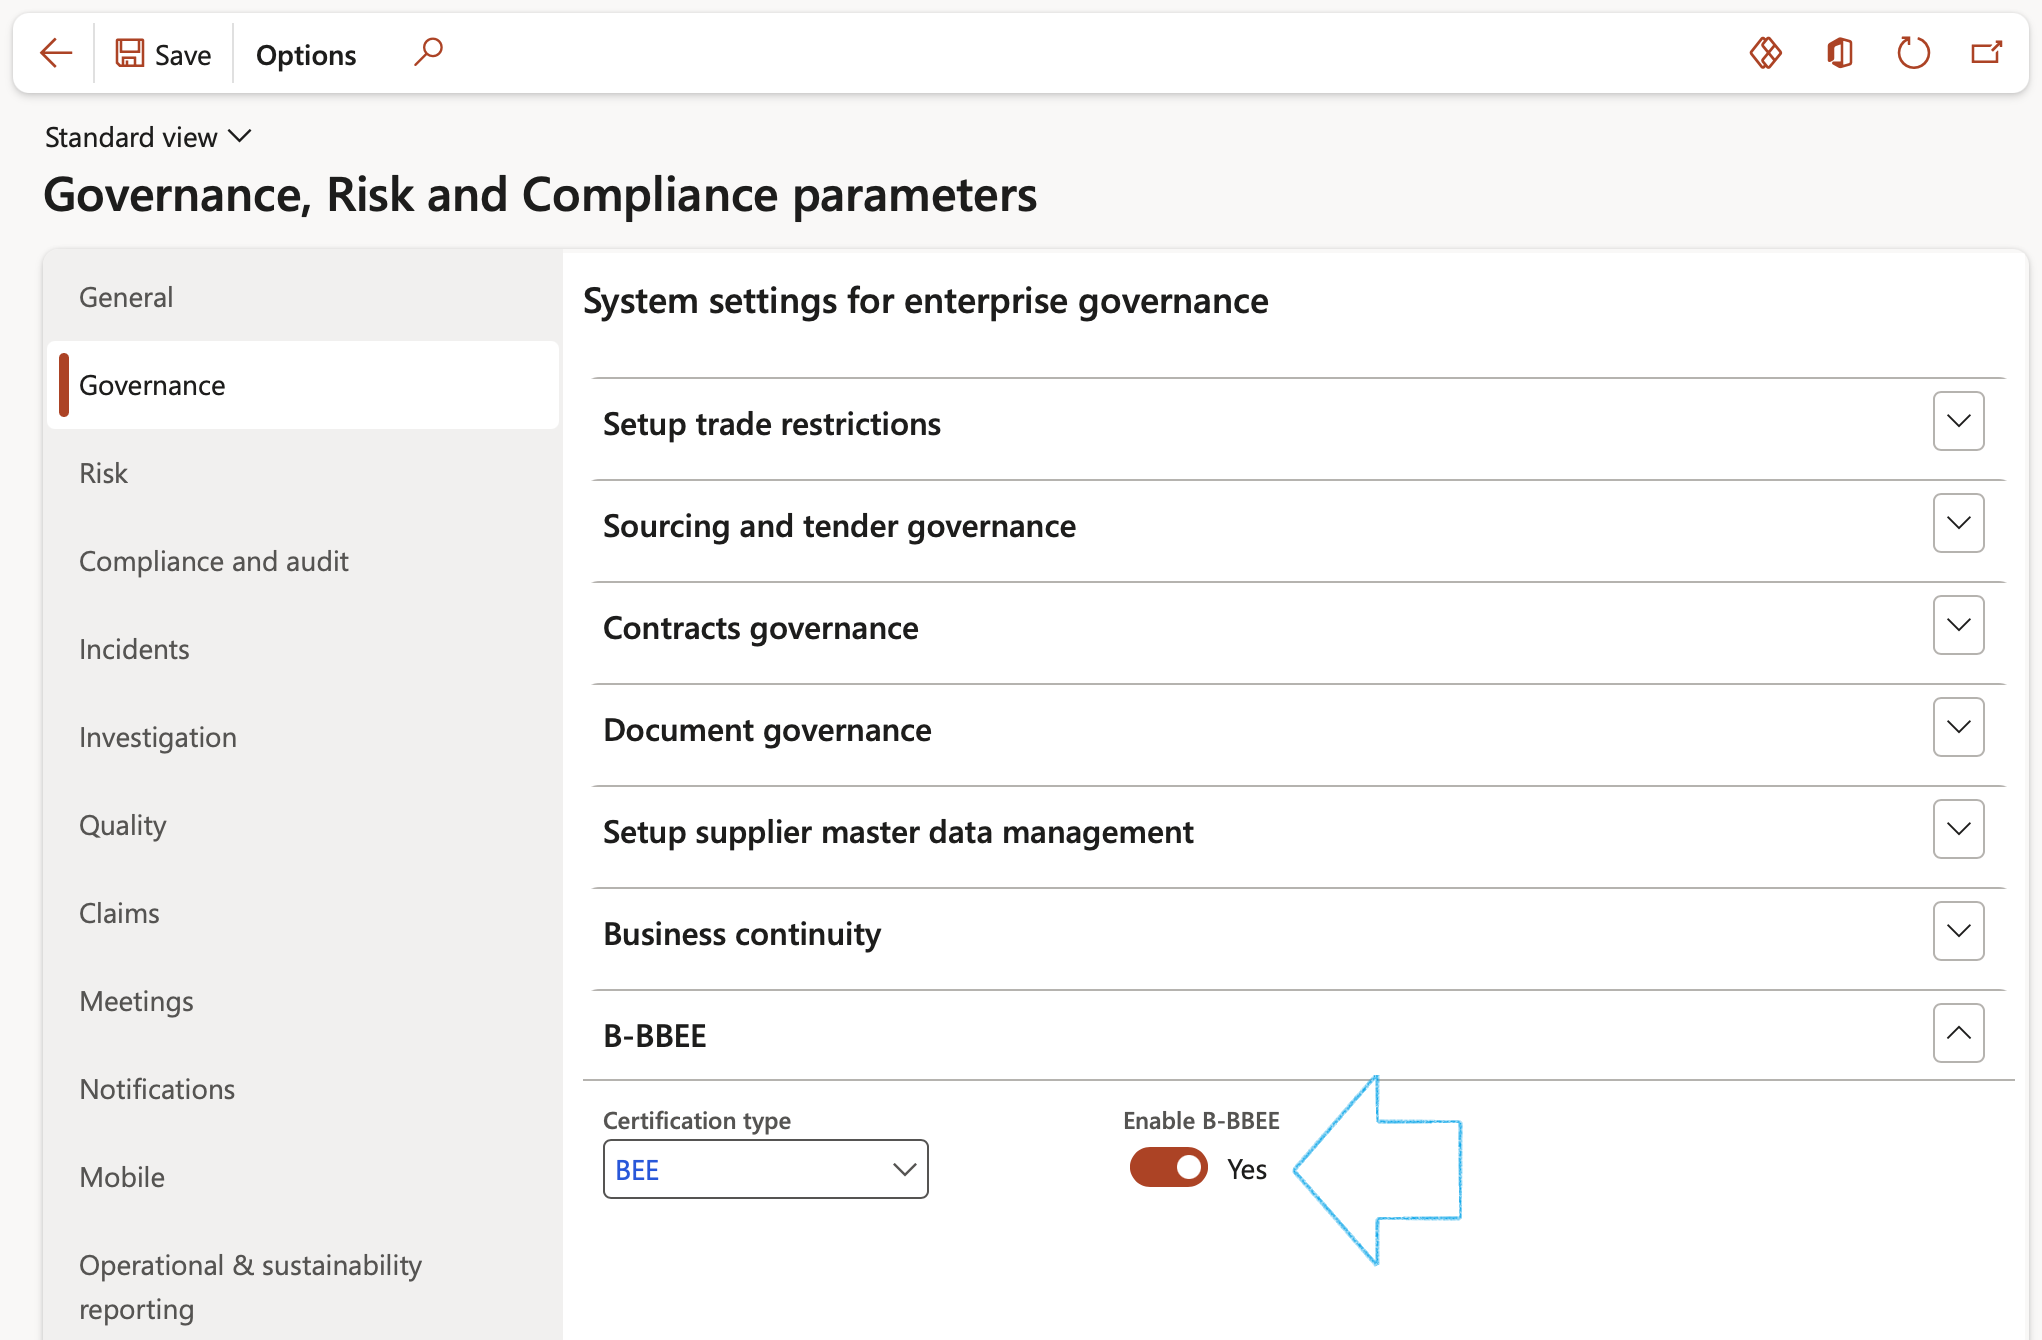Open in Office icon
The width and height of the screenshot is (2042, 1340).
pyautogui.click(x=1840, y=53)
